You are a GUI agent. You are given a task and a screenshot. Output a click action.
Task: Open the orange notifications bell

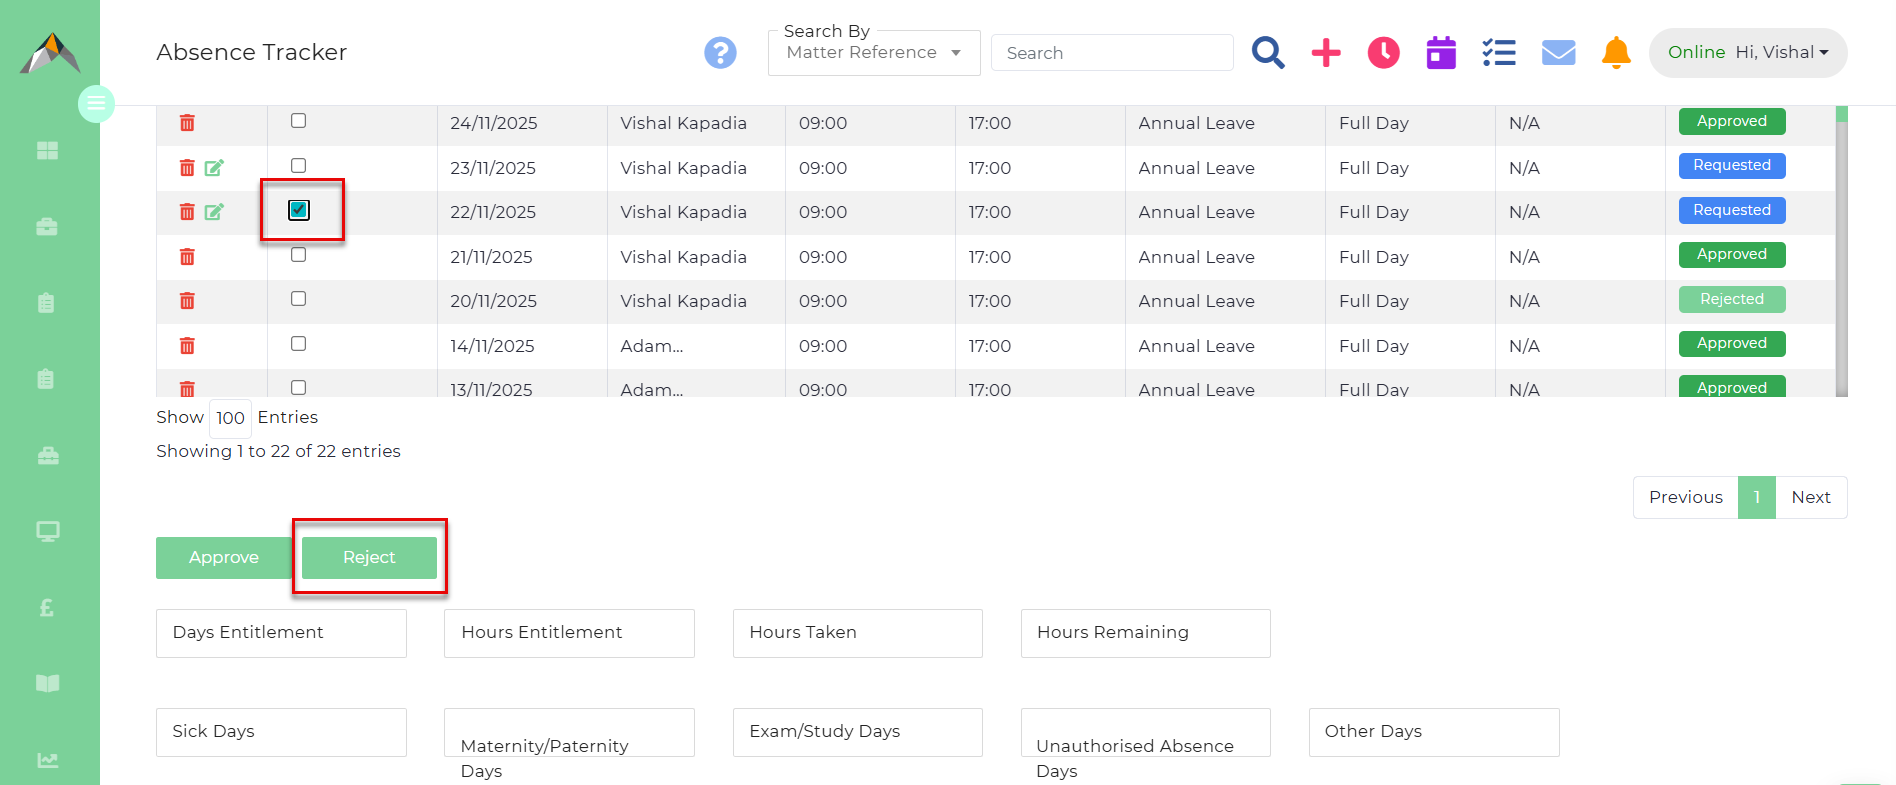pos(1616,53)
